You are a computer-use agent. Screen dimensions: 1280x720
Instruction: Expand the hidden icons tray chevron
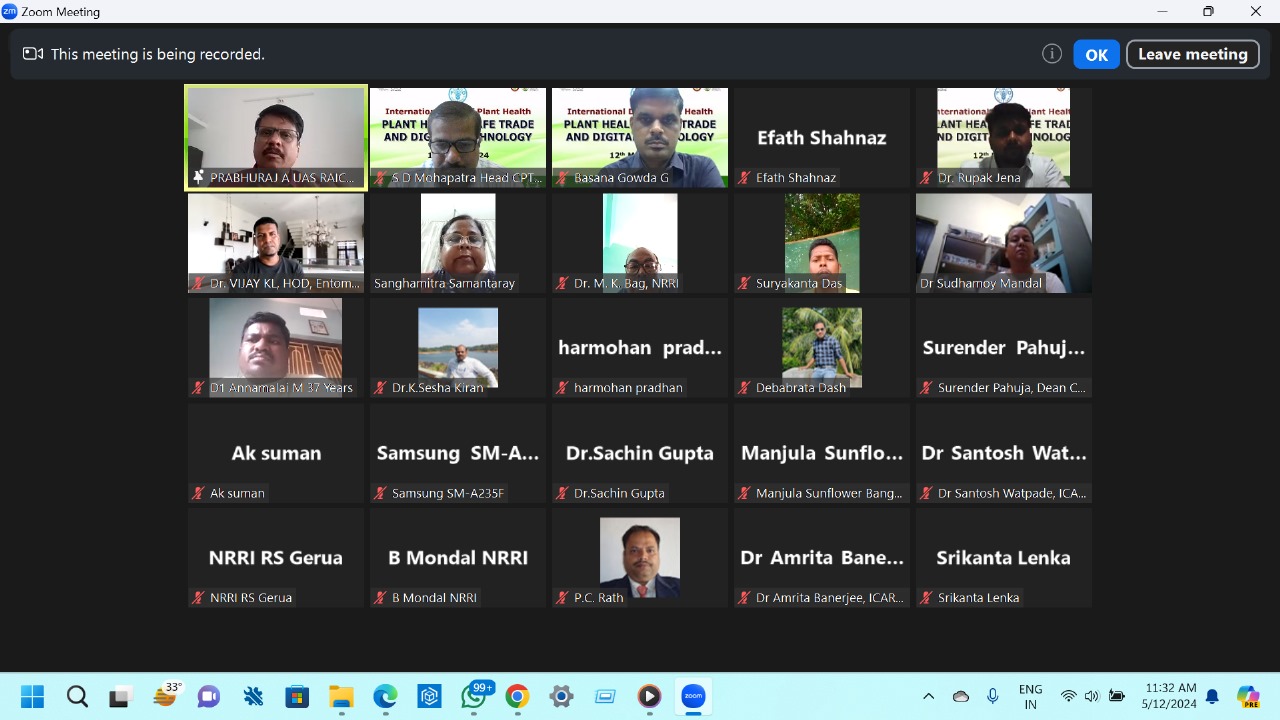point(928,696)
